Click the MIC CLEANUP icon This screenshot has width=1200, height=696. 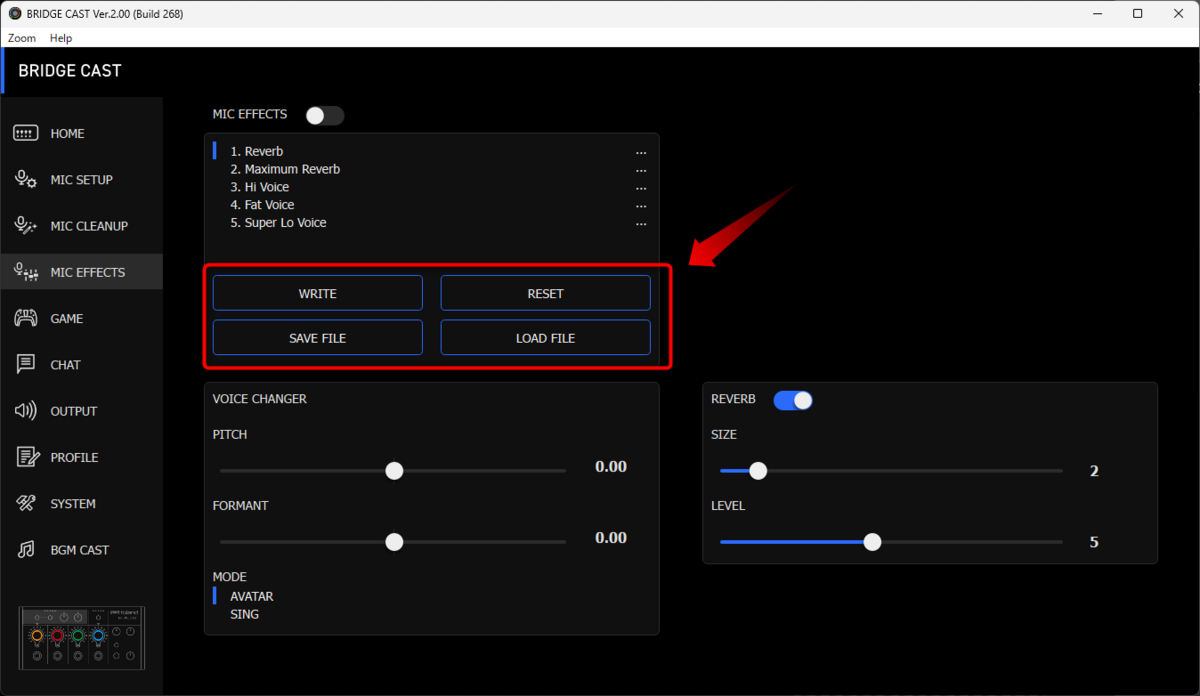[x=26, y=226]
